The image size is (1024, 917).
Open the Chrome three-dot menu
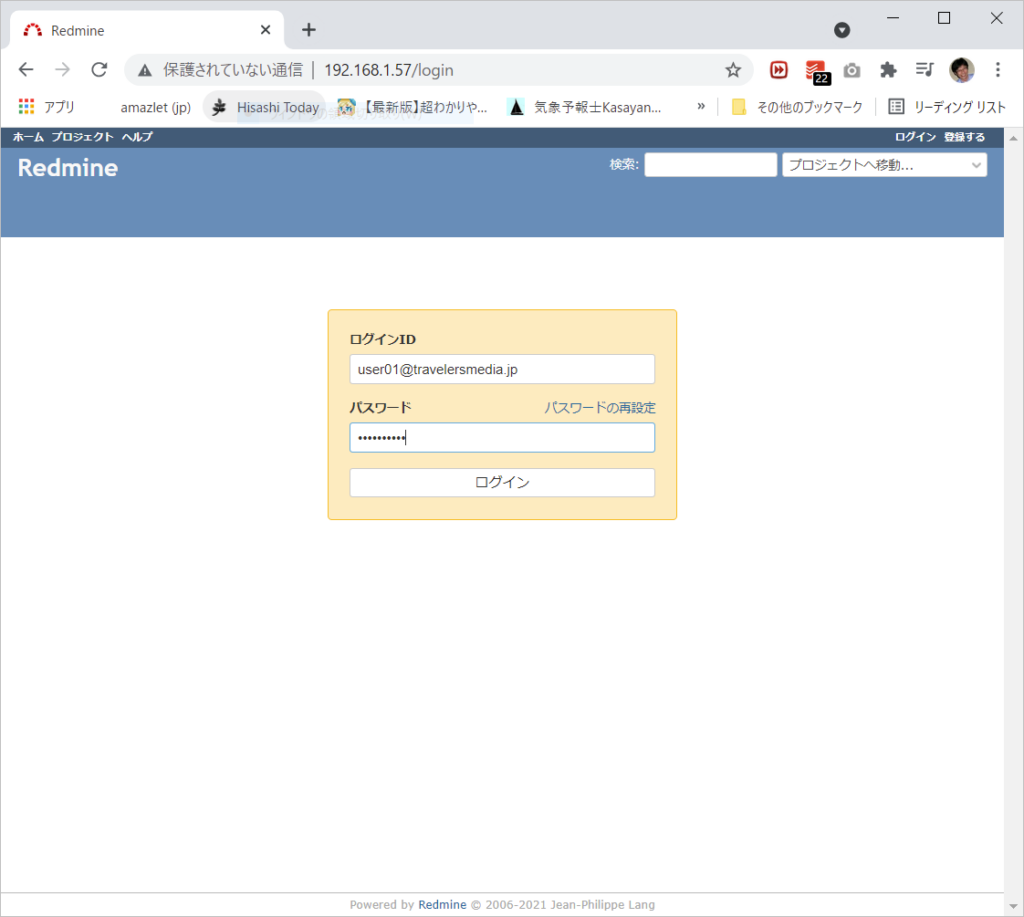(x=997, y=70)
